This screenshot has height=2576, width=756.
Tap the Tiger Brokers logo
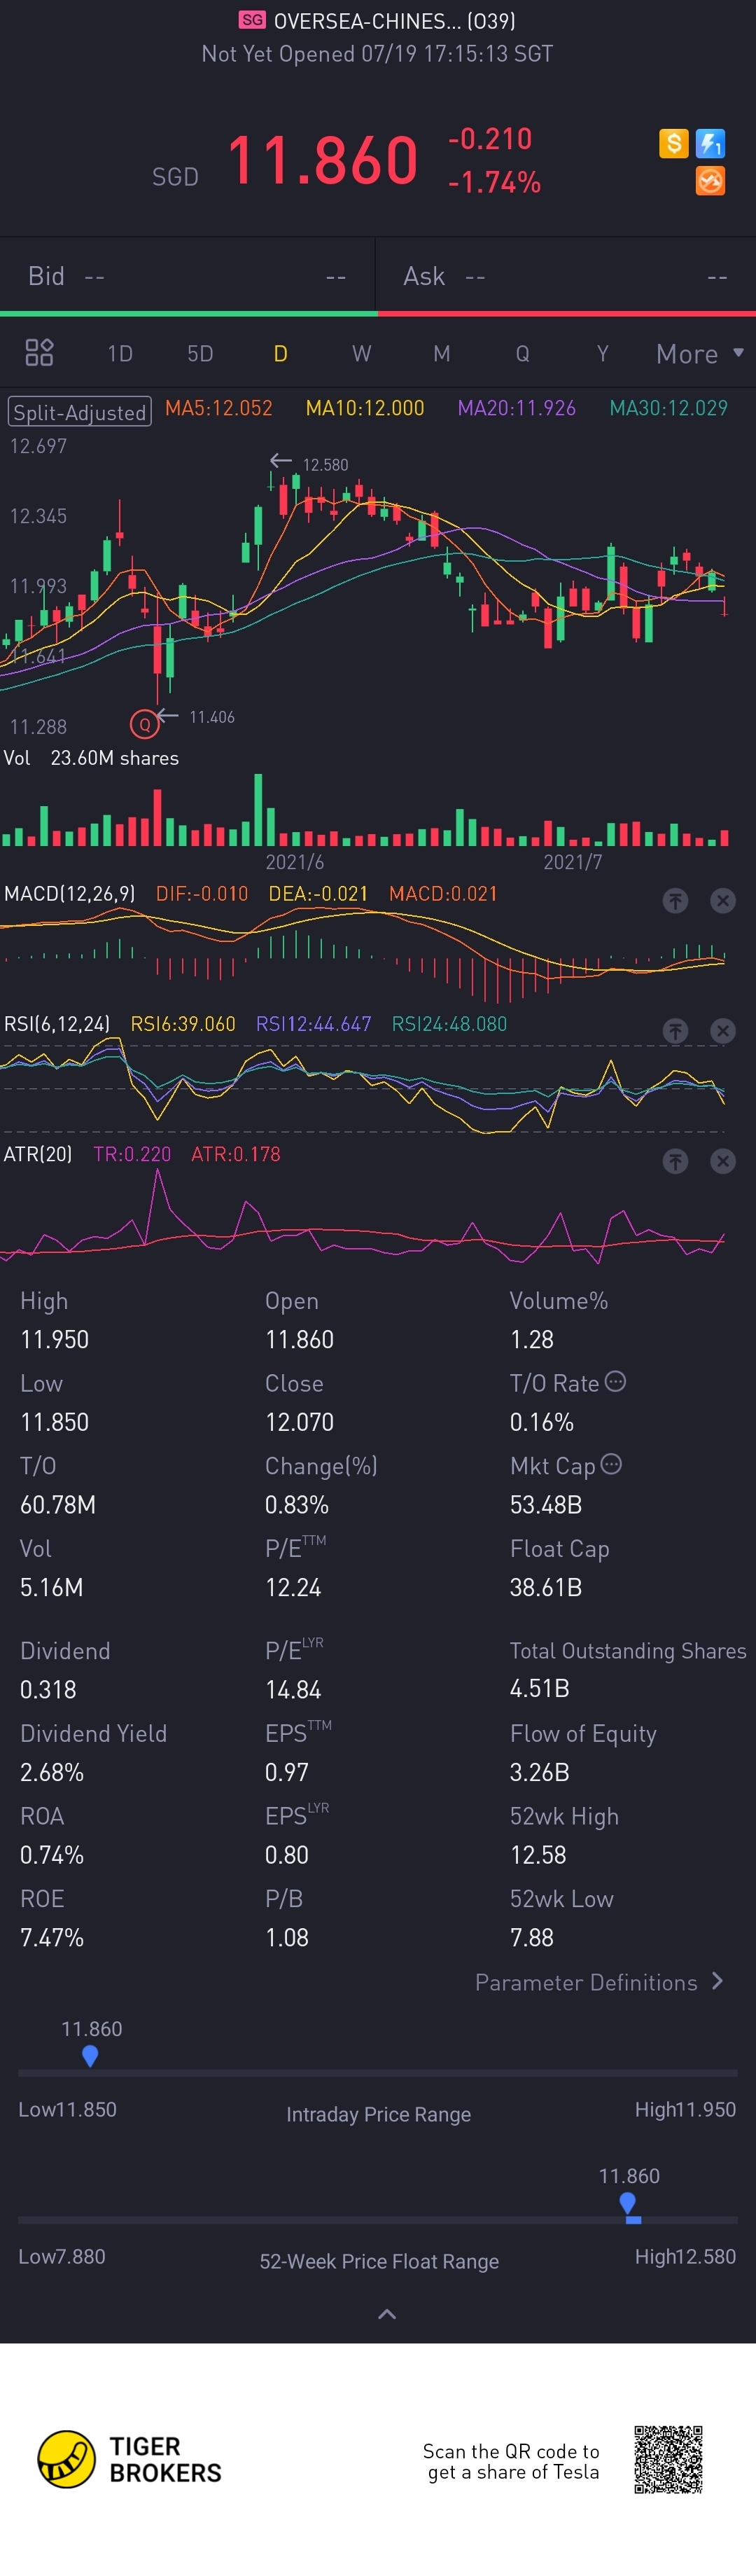[x=129, y=2459]
